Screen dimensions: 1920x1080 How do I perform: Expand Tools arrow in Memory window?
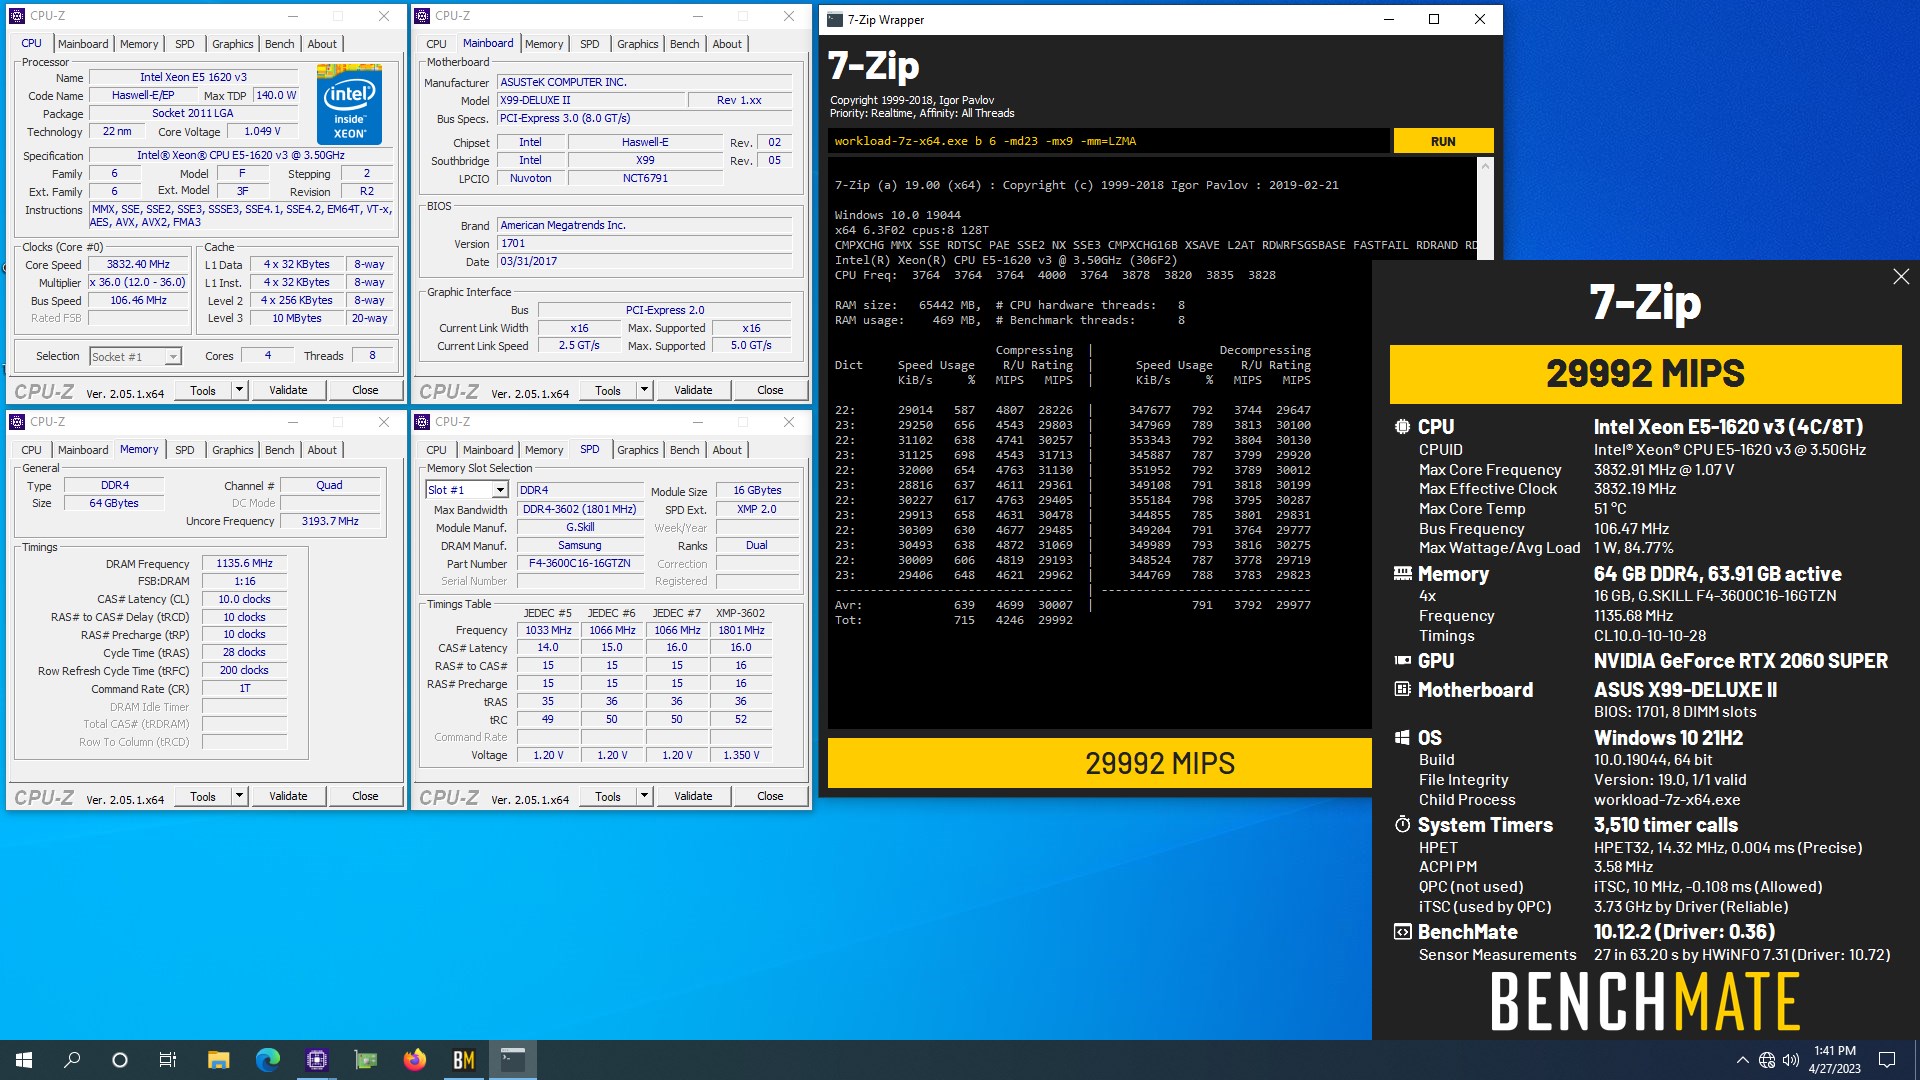[239, 796]
